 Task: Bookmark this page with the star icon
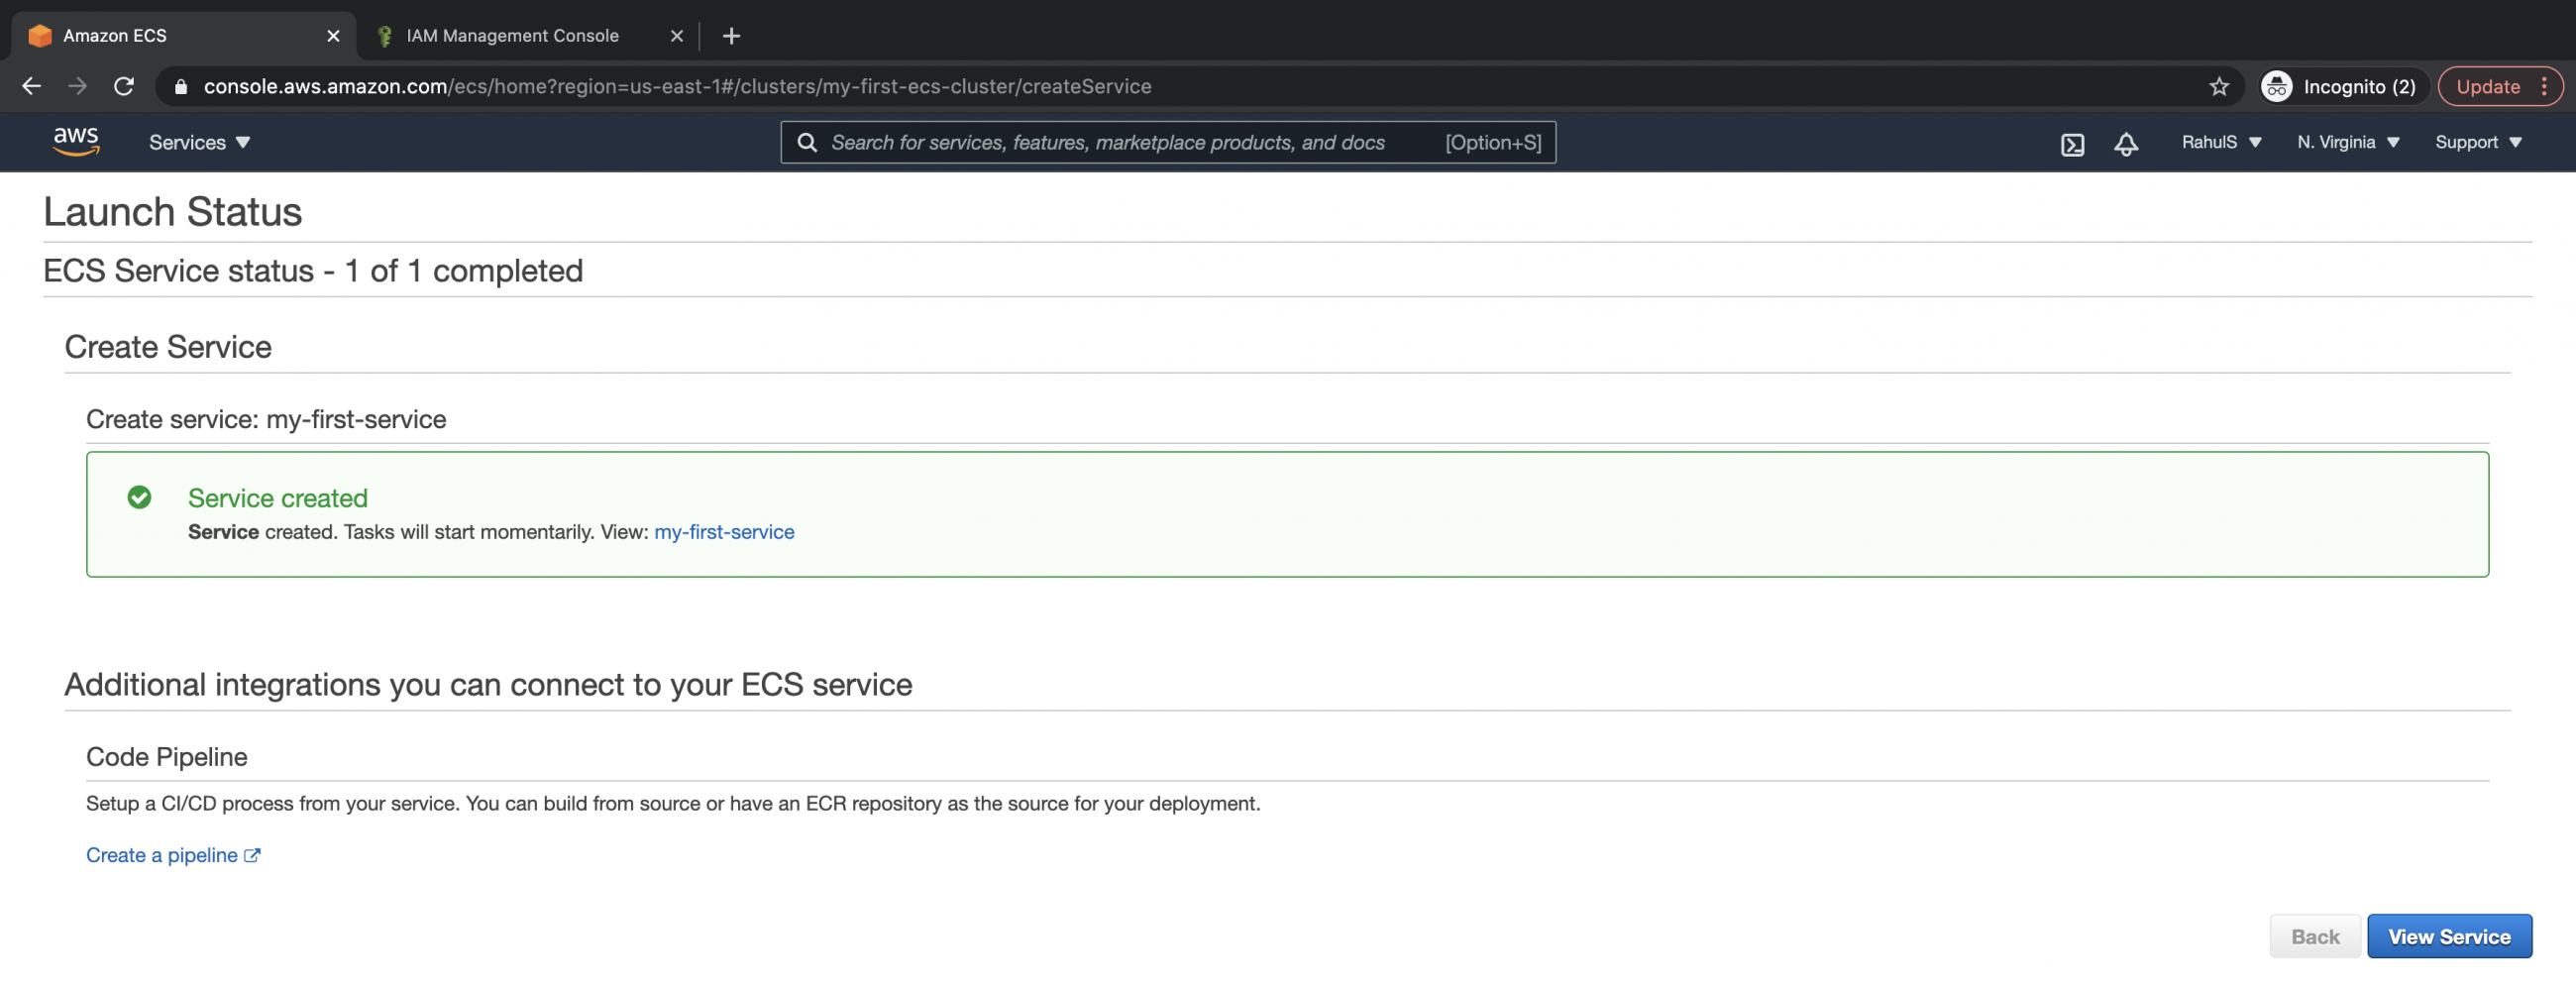[x=2220, y=86]
